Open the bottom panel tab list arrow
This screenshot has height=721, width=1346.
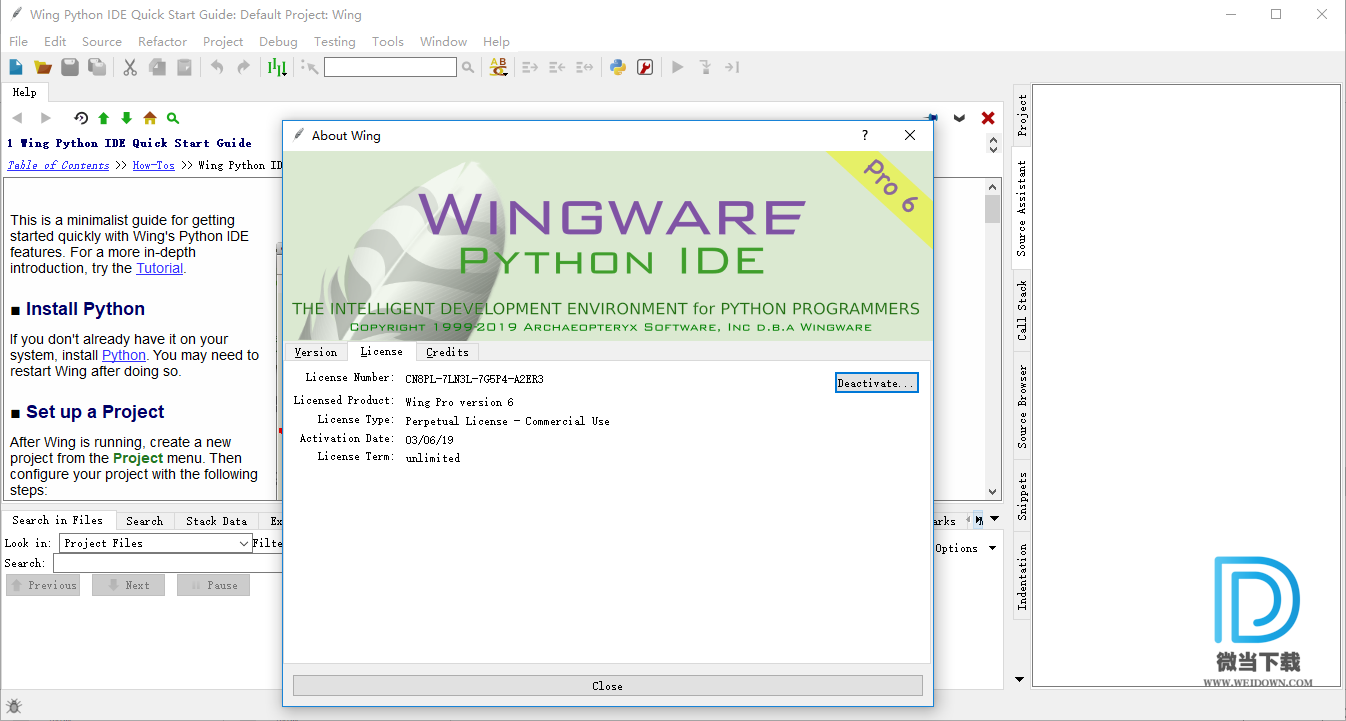[x=993, y=520]
